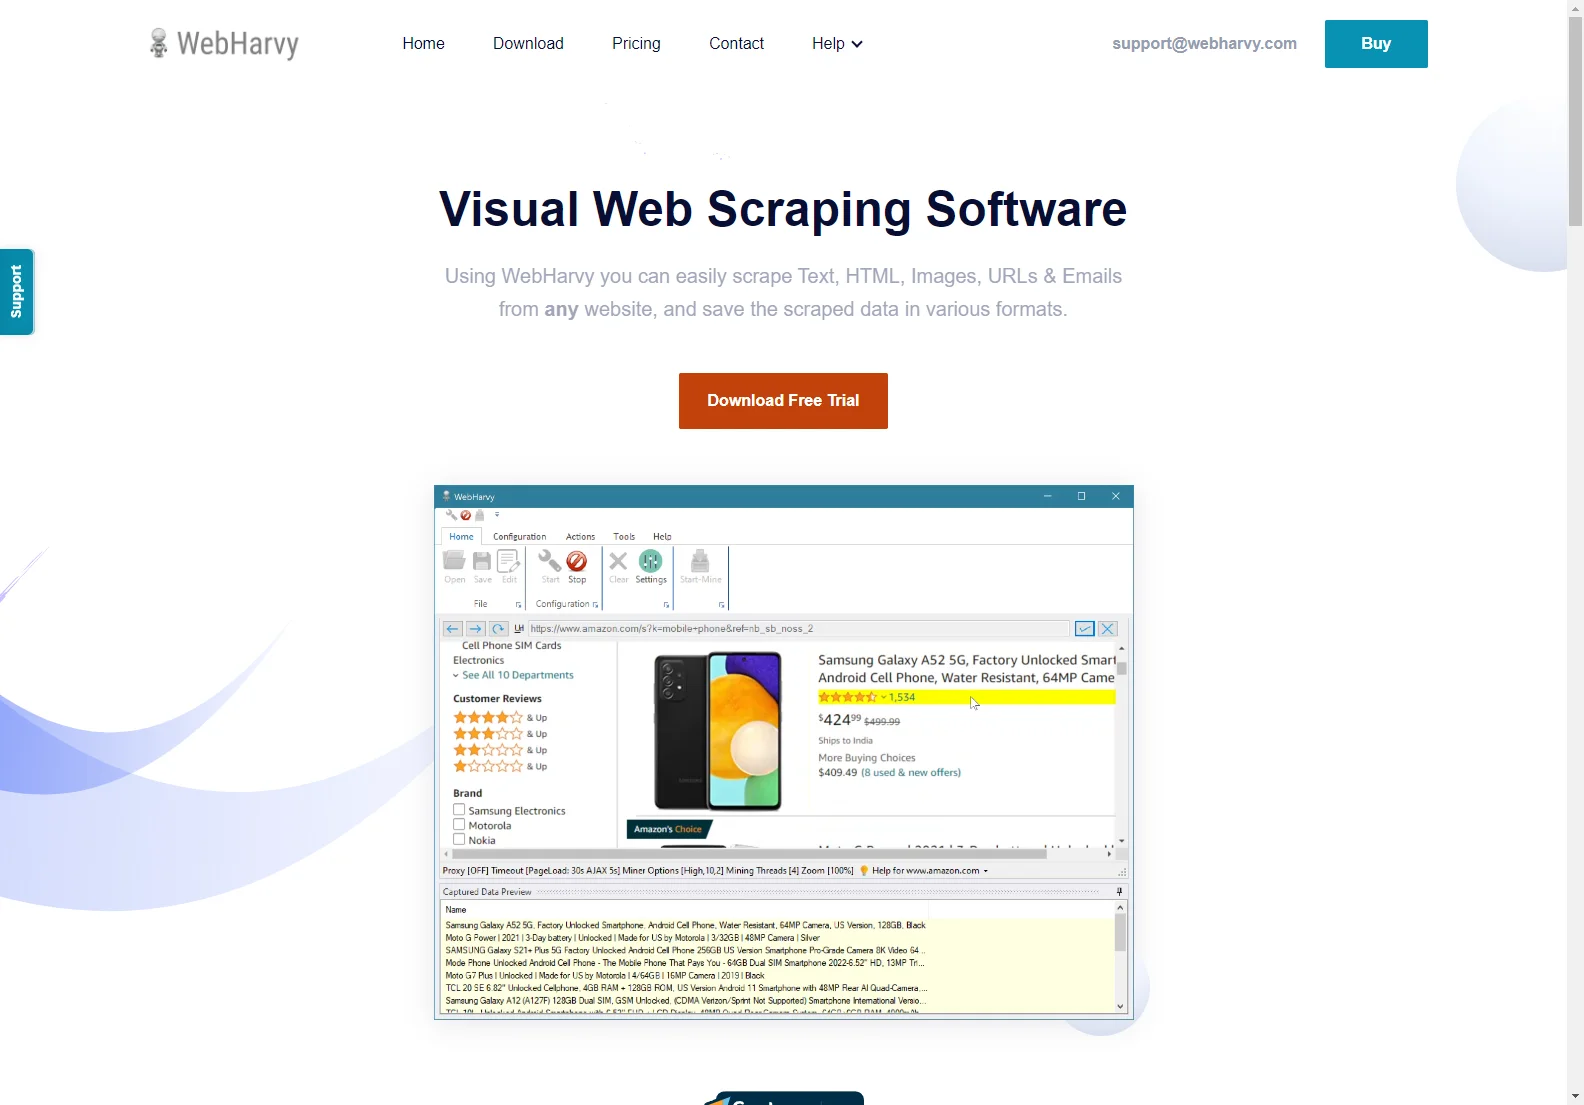Open the Pricing page
Screen dimensions: 1584x1105
(x=636, y=43)
